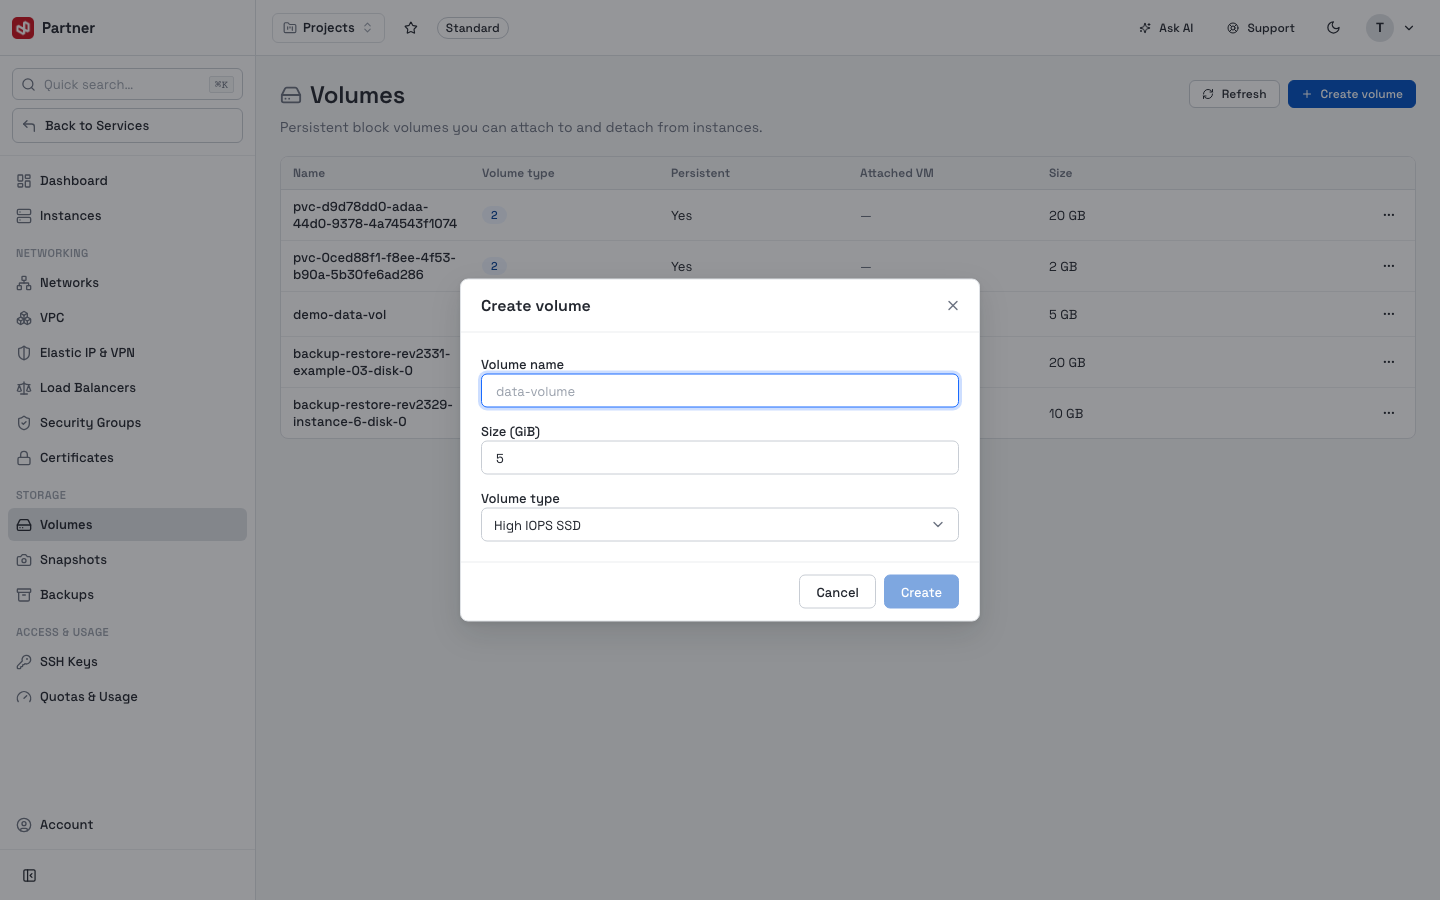The height and width of the screenshot is (900, 1440).
Task: Open actions menu for backup-restore-rev2331 row
Action: point(1388,362)
